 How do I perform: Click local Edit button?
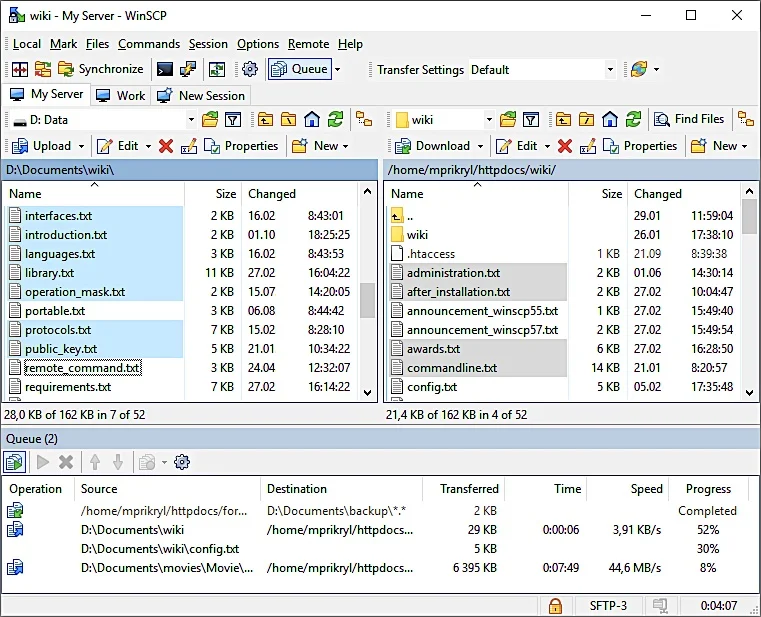117,146
